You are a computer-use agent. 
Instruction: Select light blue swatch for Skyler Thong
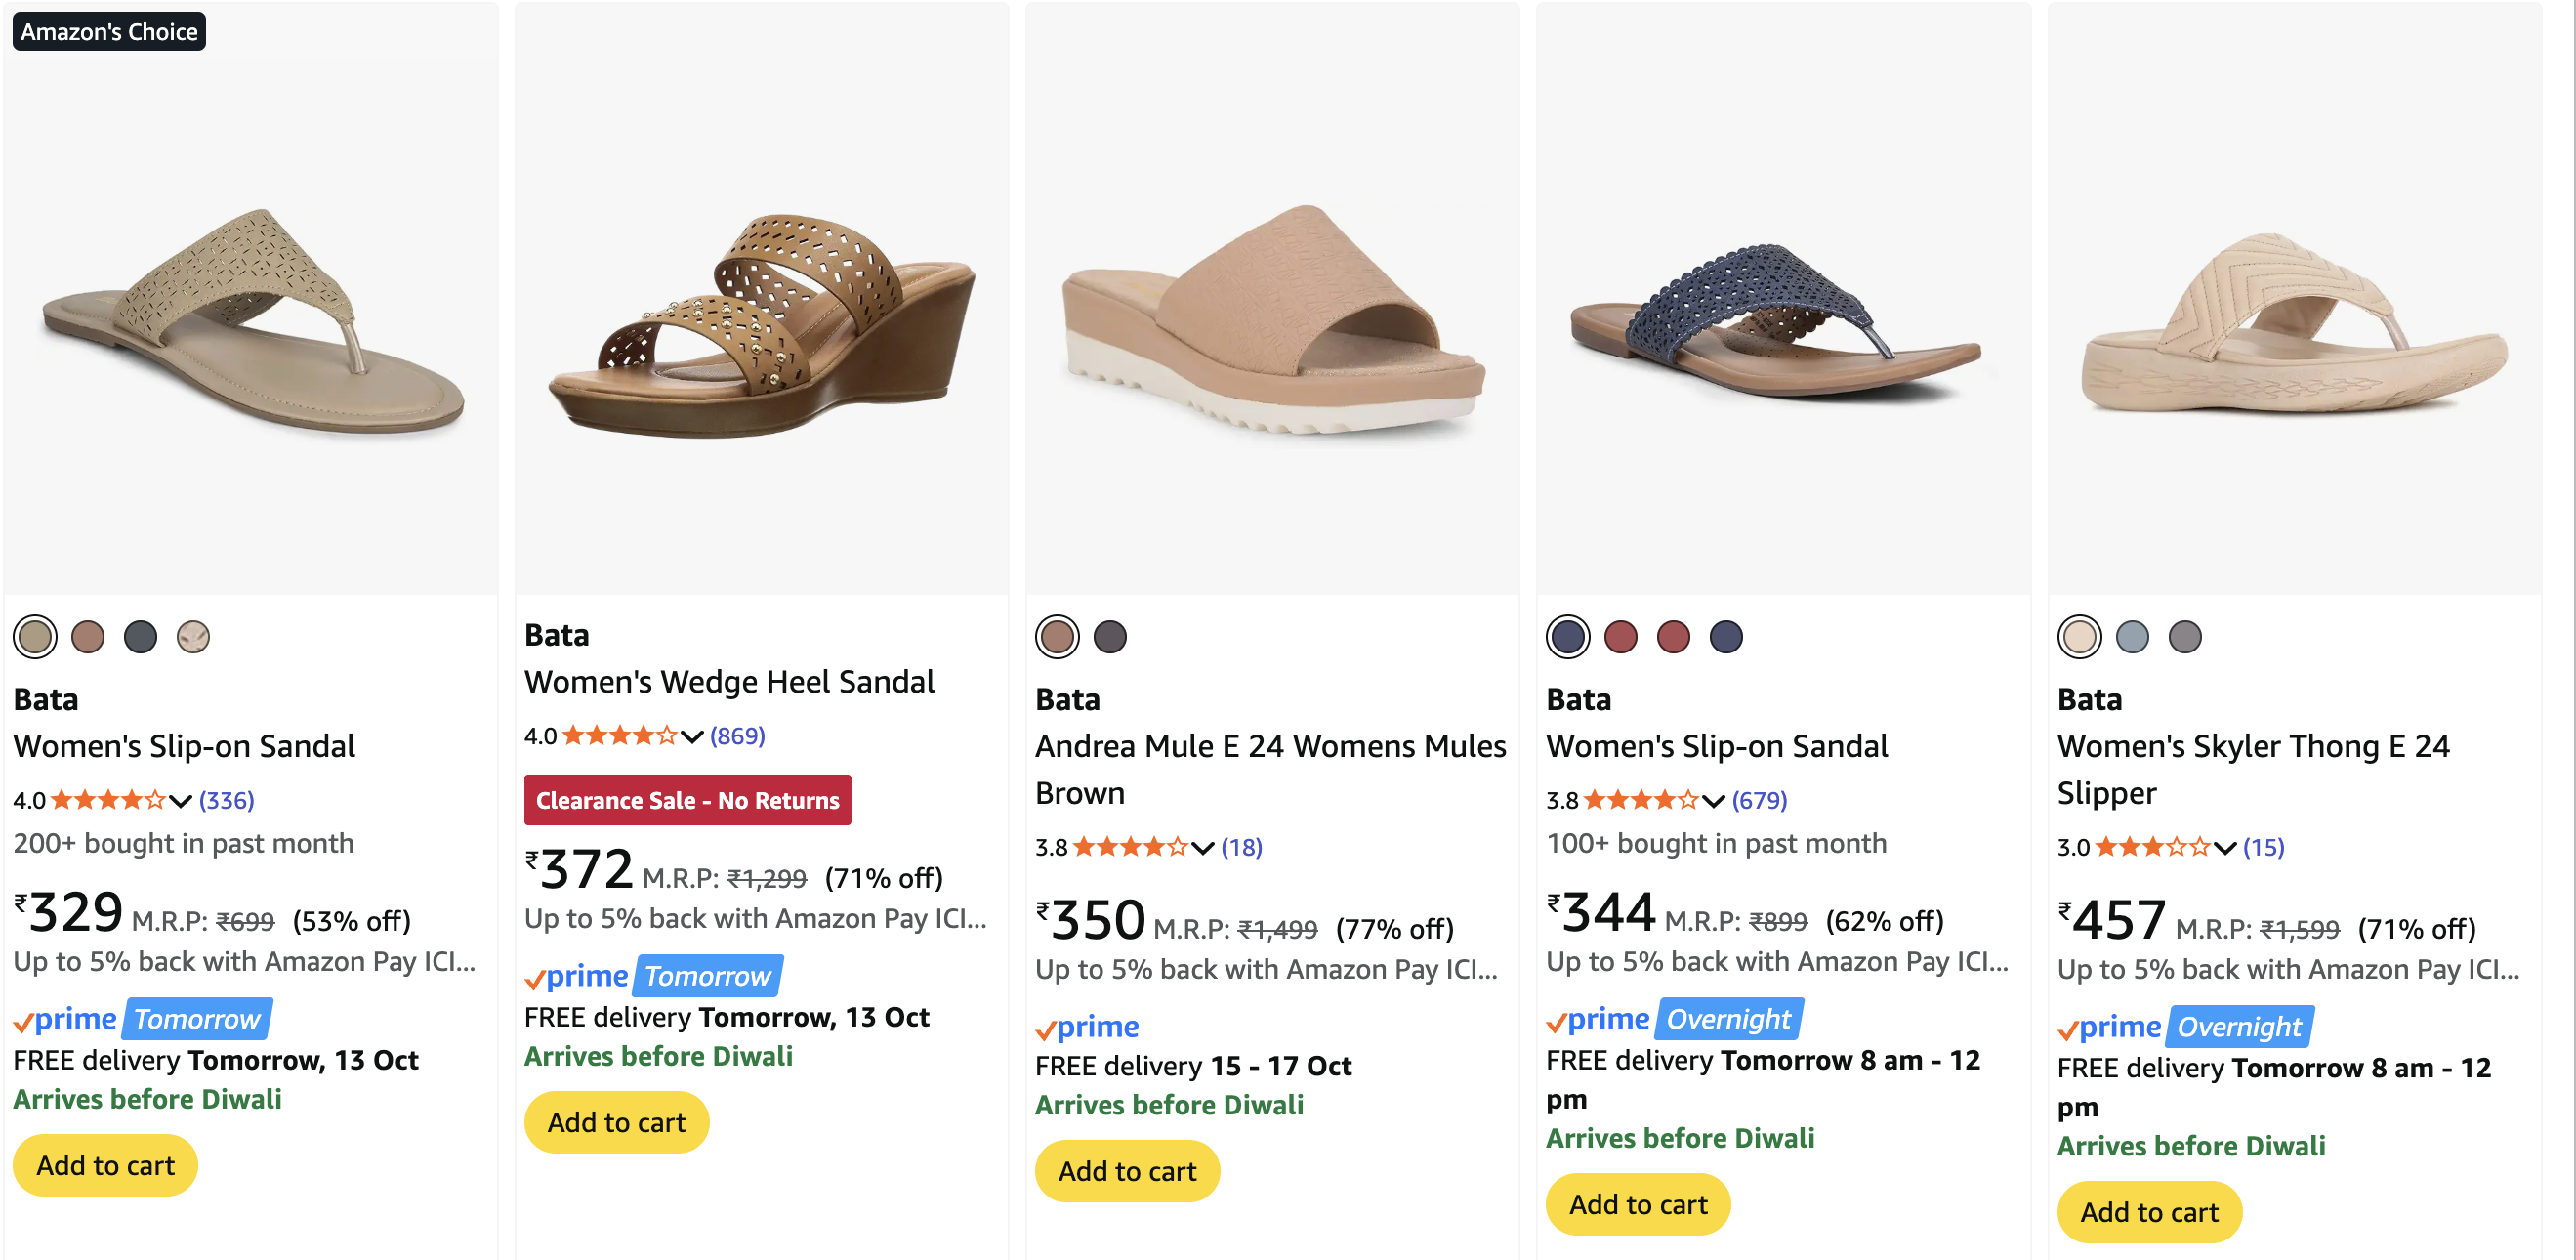2132,637
